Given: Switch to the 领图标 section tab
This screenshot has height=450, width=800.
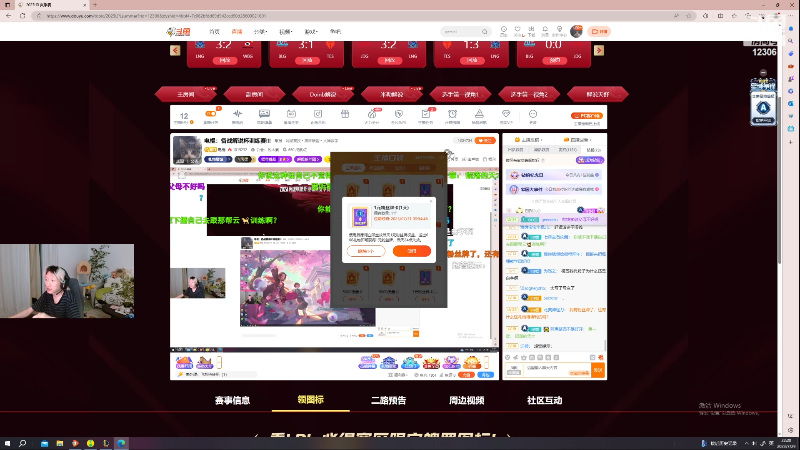Looking at the screenshot, I should (x=311, y=400).
